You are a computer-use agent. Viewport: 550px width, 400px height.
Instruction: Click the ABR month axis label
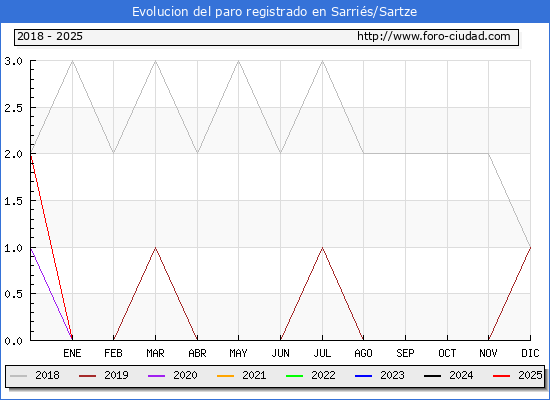197,353
